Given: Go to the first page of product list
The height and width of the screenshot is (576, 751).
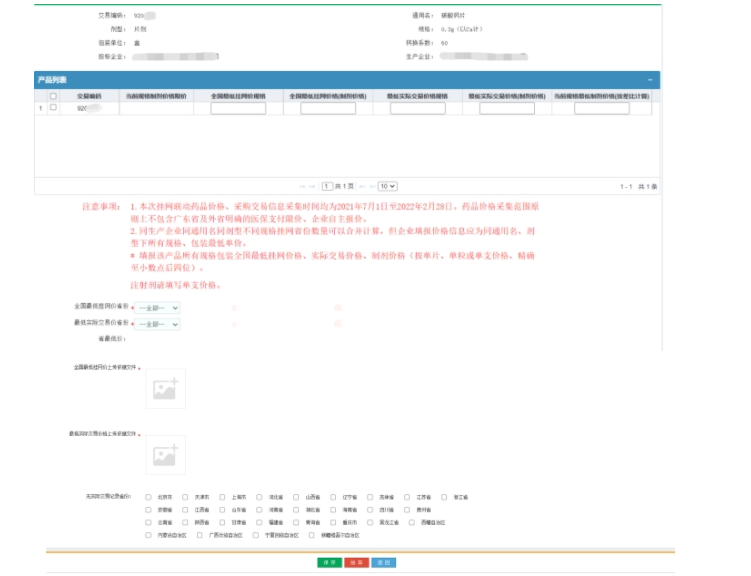Looking at the screenshot, I should click(301, 186).
